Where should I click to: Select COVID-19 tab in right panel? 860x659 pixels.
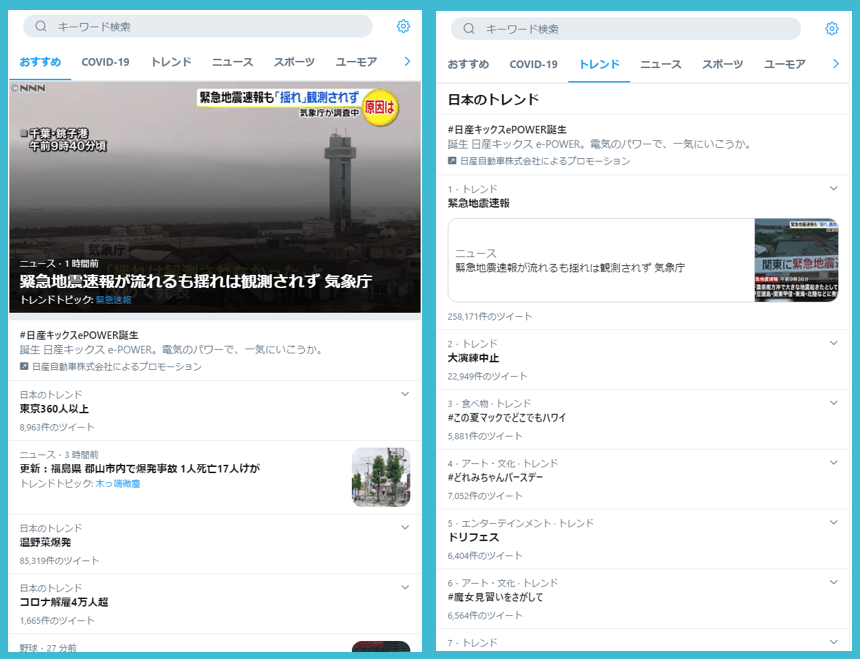coord(534,64)
